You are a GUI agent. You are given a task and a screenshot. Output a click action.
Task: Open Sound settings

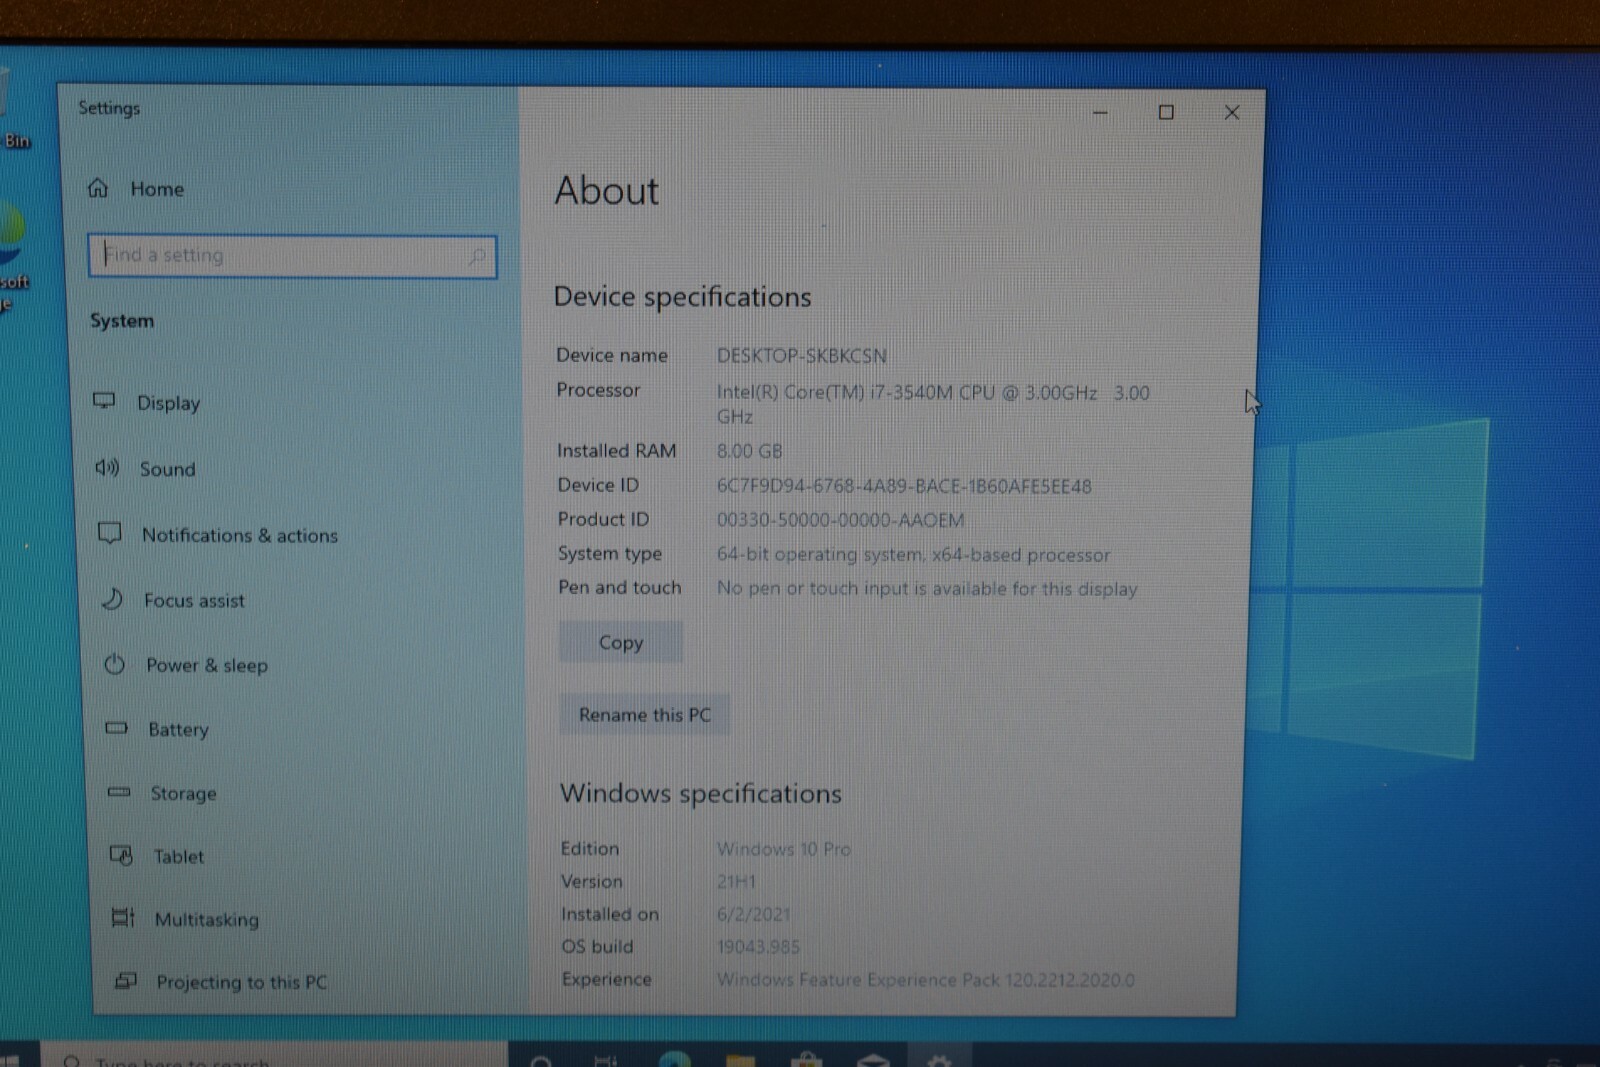click(146, 468)
